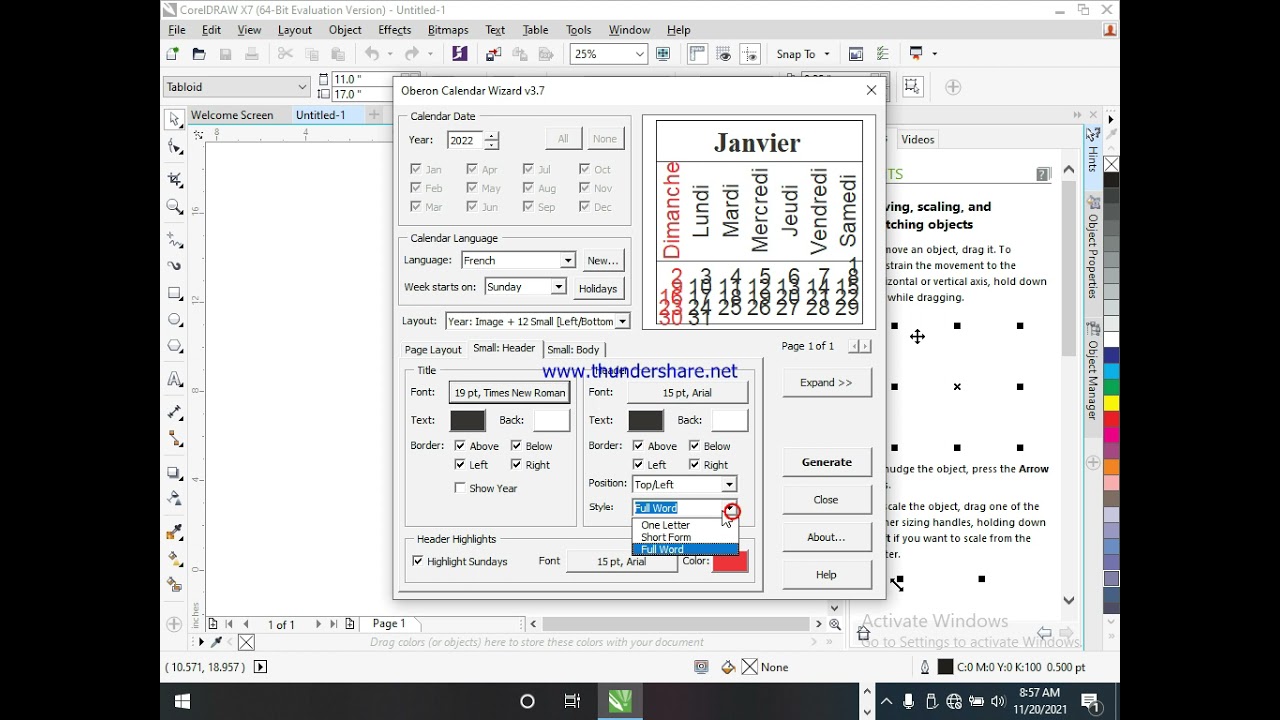
Task: Open the Holidays button
Action: click(x=599, y=288)
